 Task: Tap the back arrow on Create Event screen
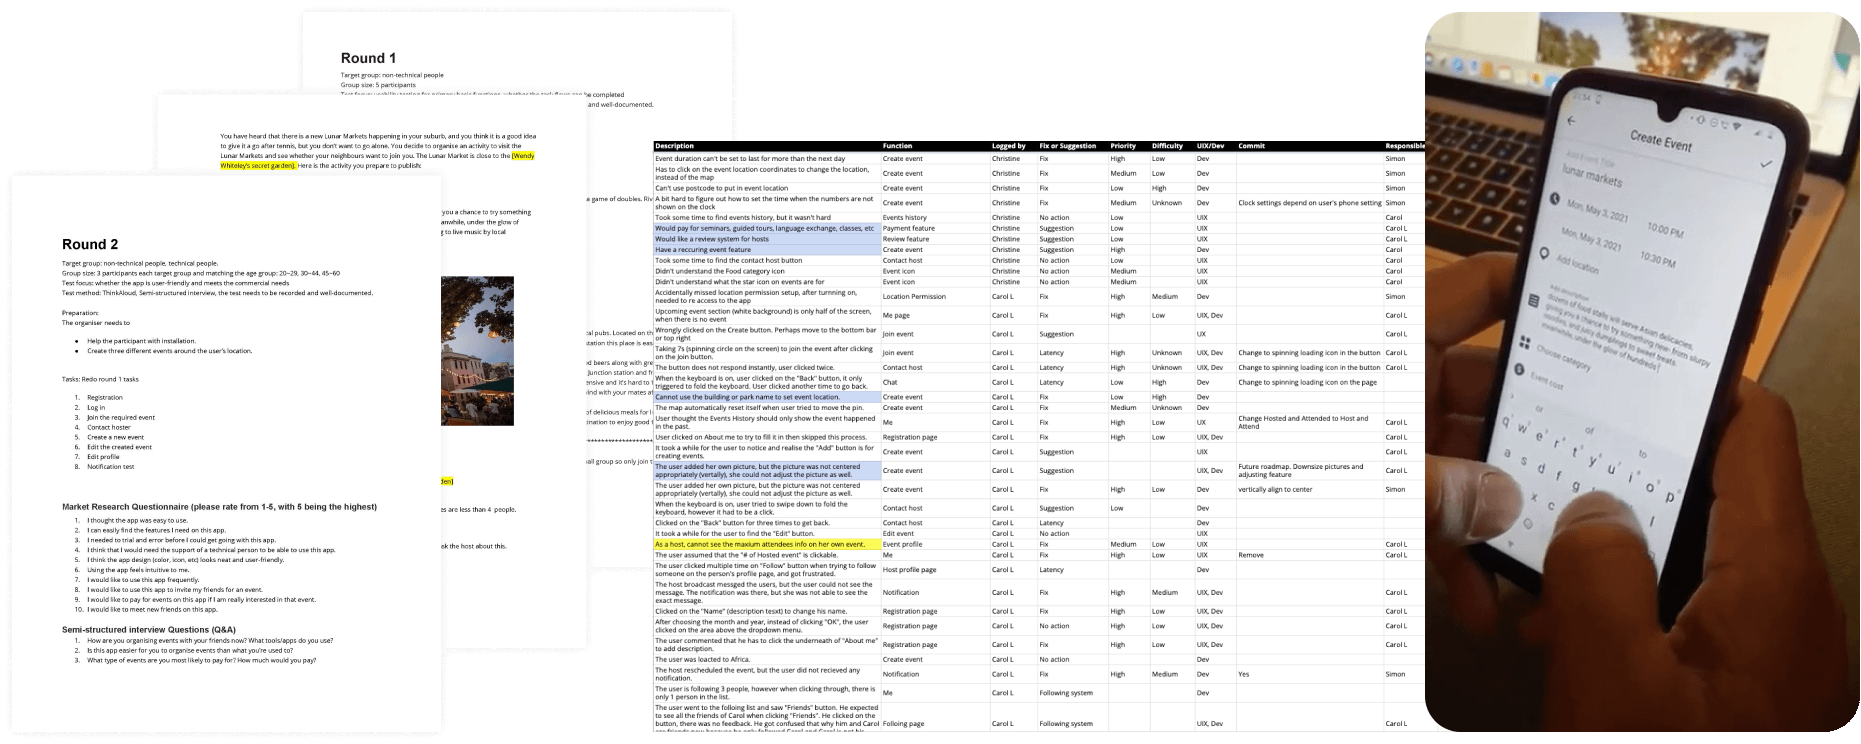[x=1571, y=120]
